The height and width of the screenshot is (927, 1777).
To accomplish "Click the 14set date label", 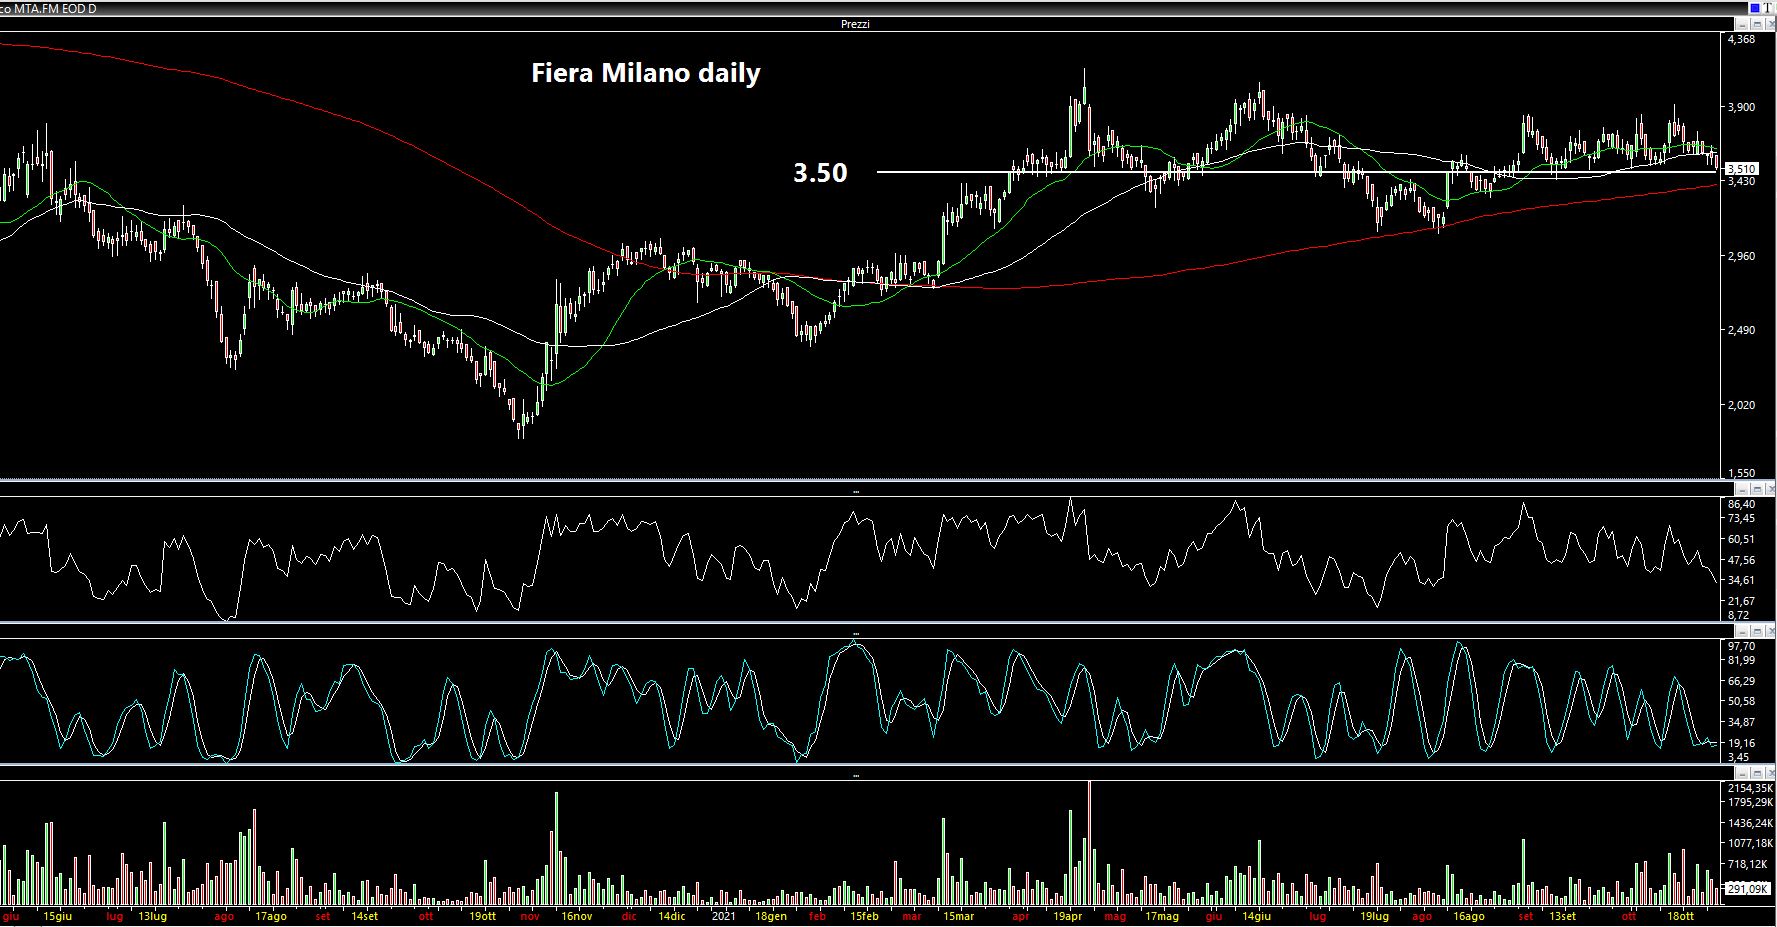I will 364,916.
